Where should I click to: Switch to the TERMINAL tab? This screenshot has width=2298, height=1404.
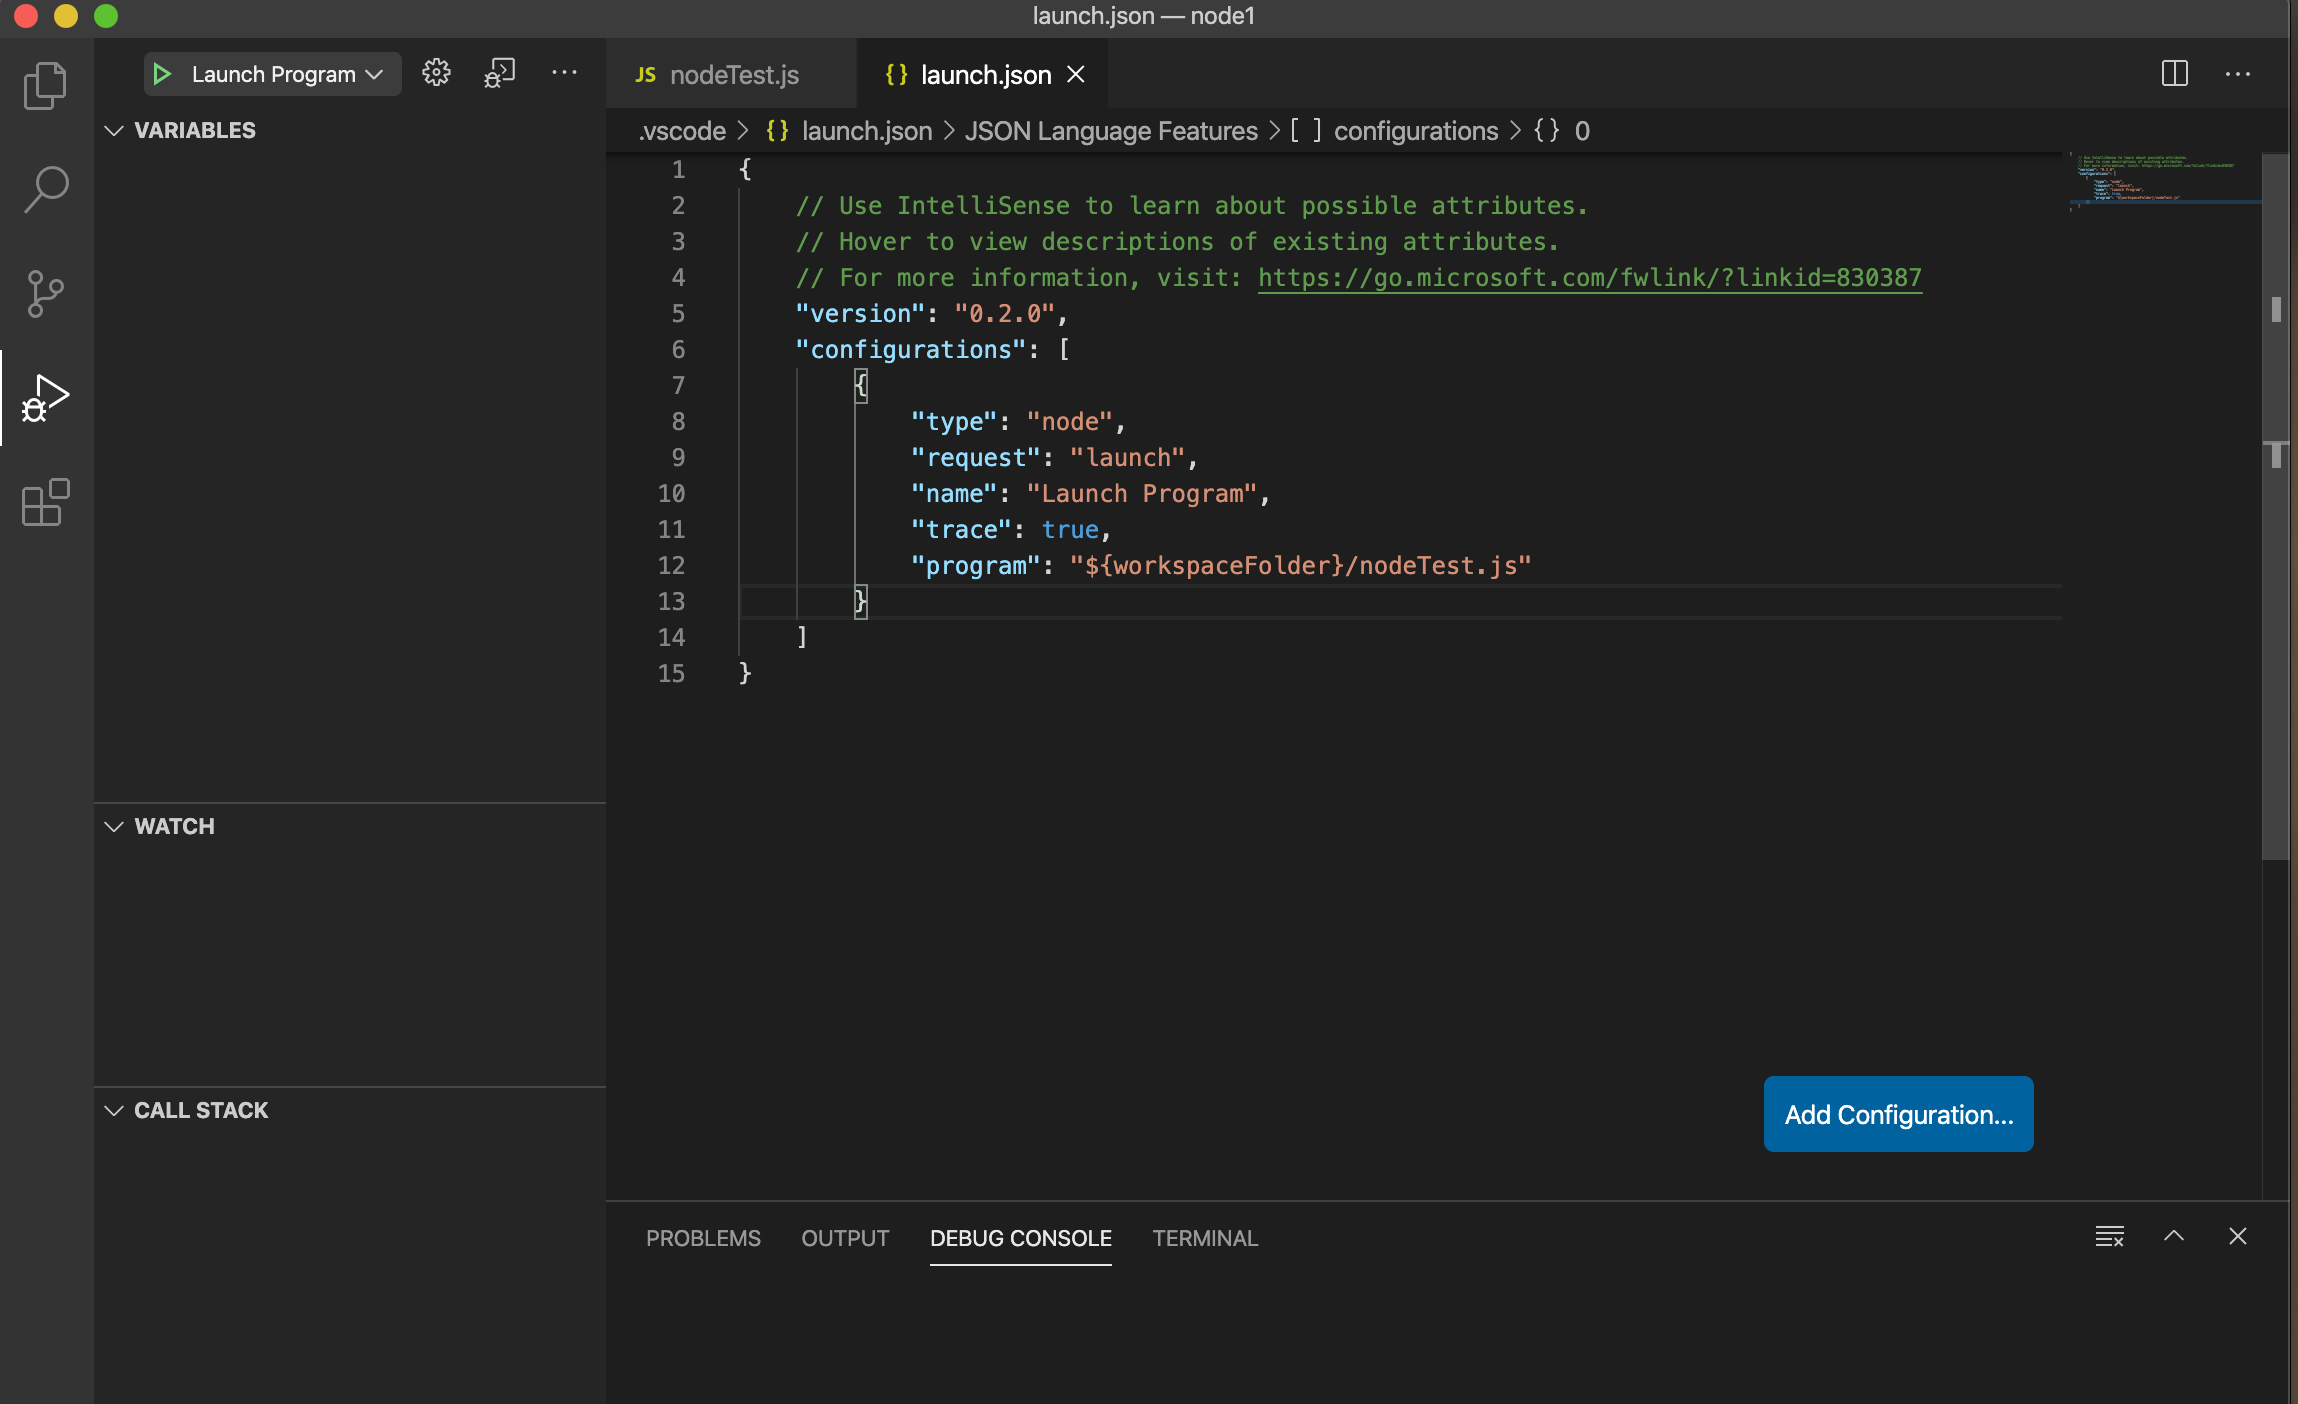[1204, 1238]
